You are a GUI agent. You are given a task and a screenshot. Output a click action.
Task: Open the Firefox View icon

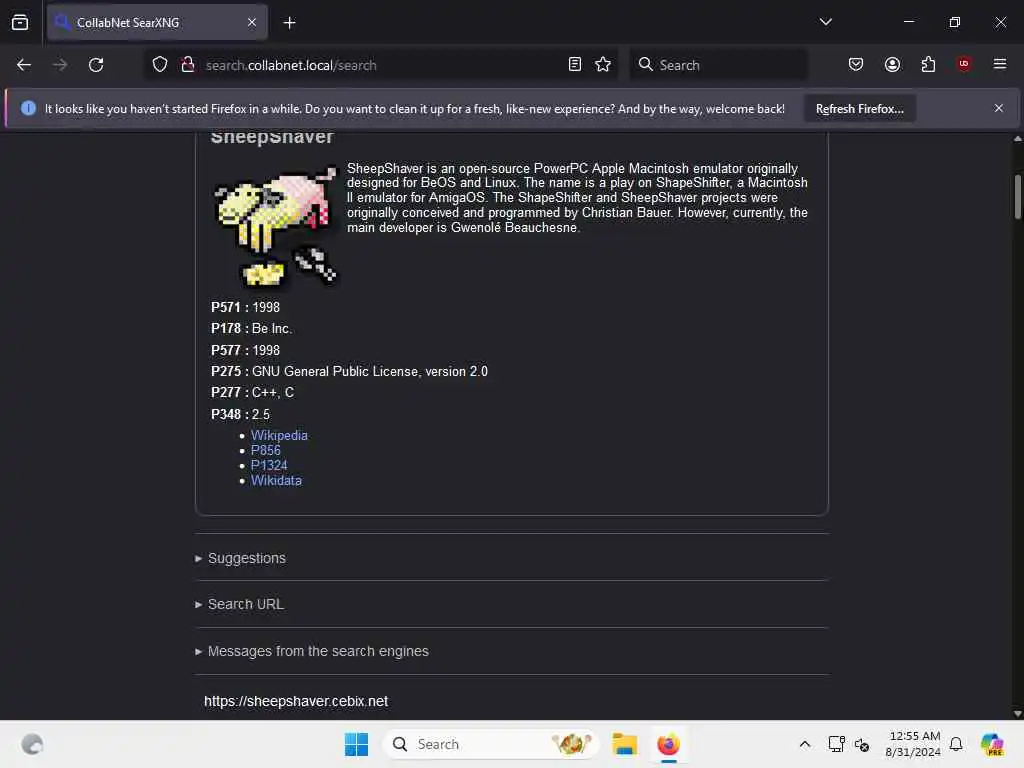click(x=20, y=22)
